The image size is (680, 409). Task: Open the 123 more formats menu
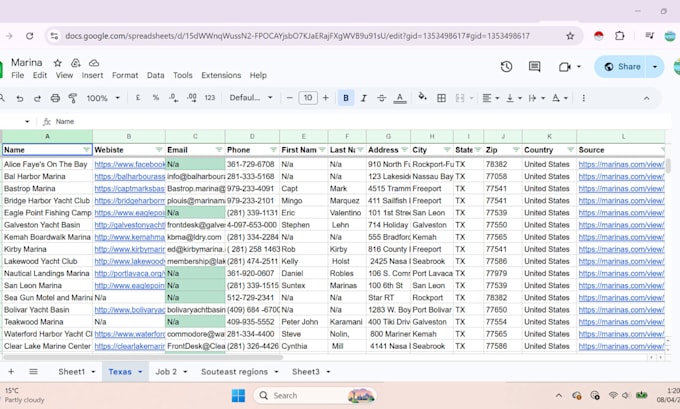click(210, 98)
